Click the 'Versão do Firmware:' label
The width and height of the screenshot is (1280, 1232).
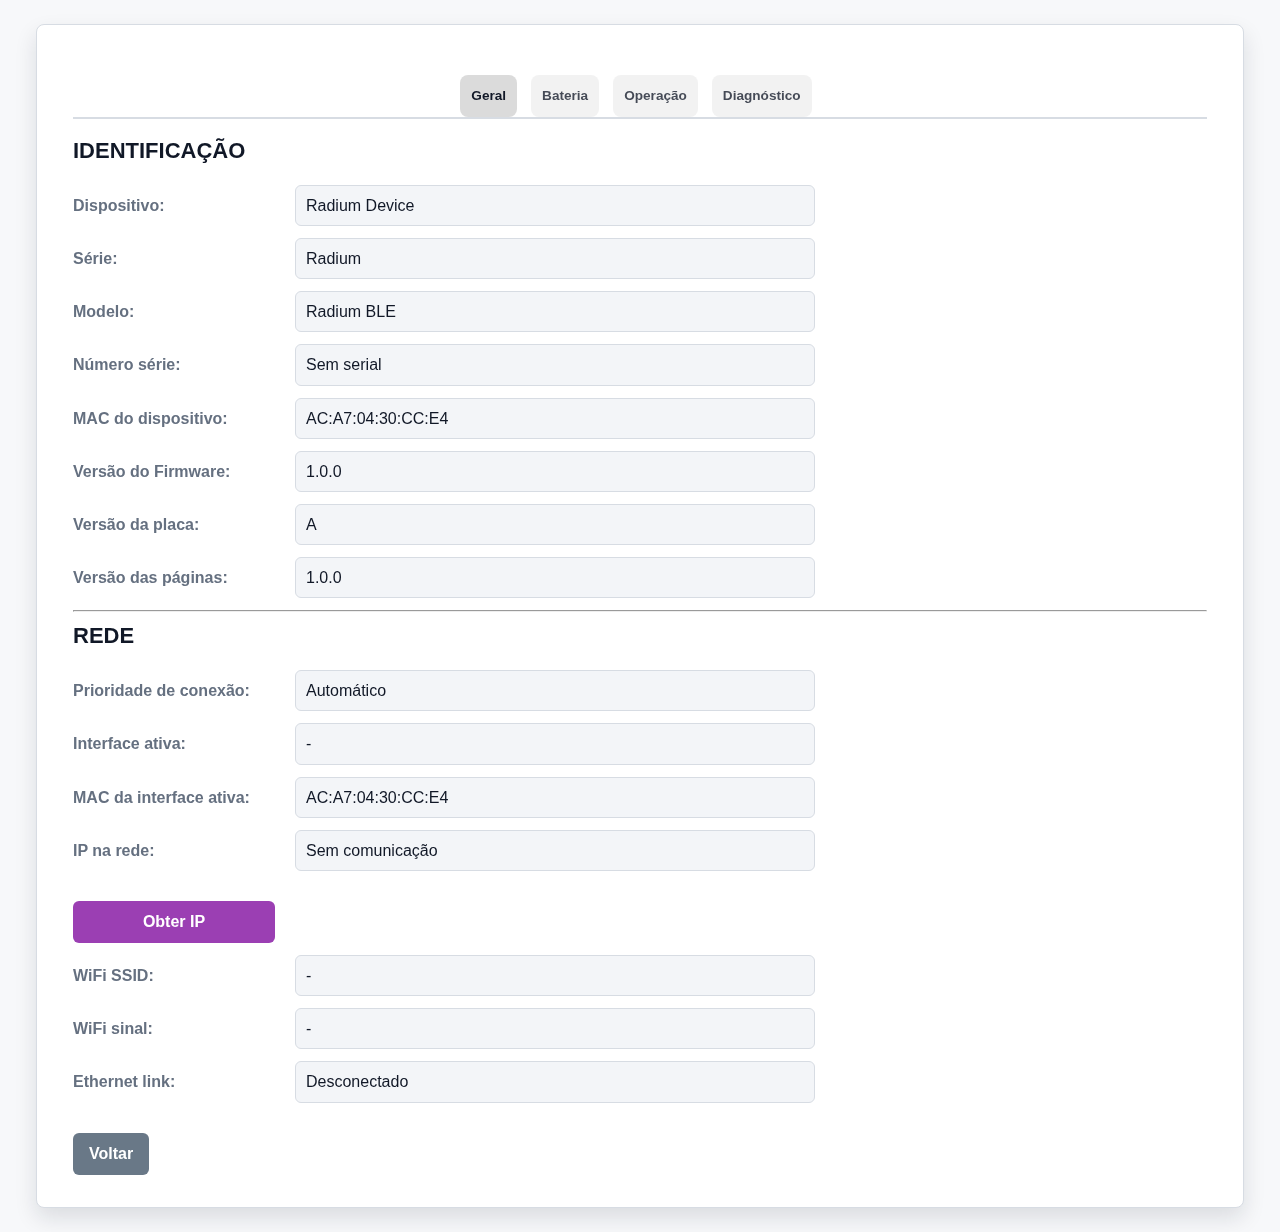(151, 471)
